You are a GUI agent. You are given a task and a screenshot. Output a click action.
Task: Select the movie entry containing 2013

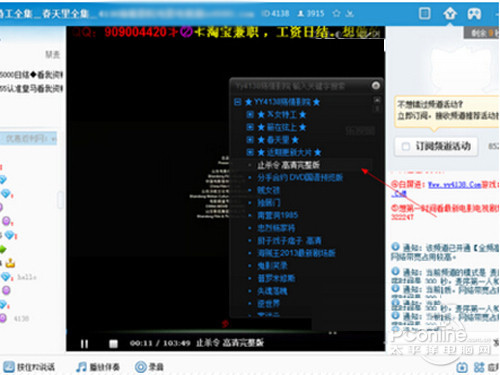pyautogui.click(x=296, y=253)
